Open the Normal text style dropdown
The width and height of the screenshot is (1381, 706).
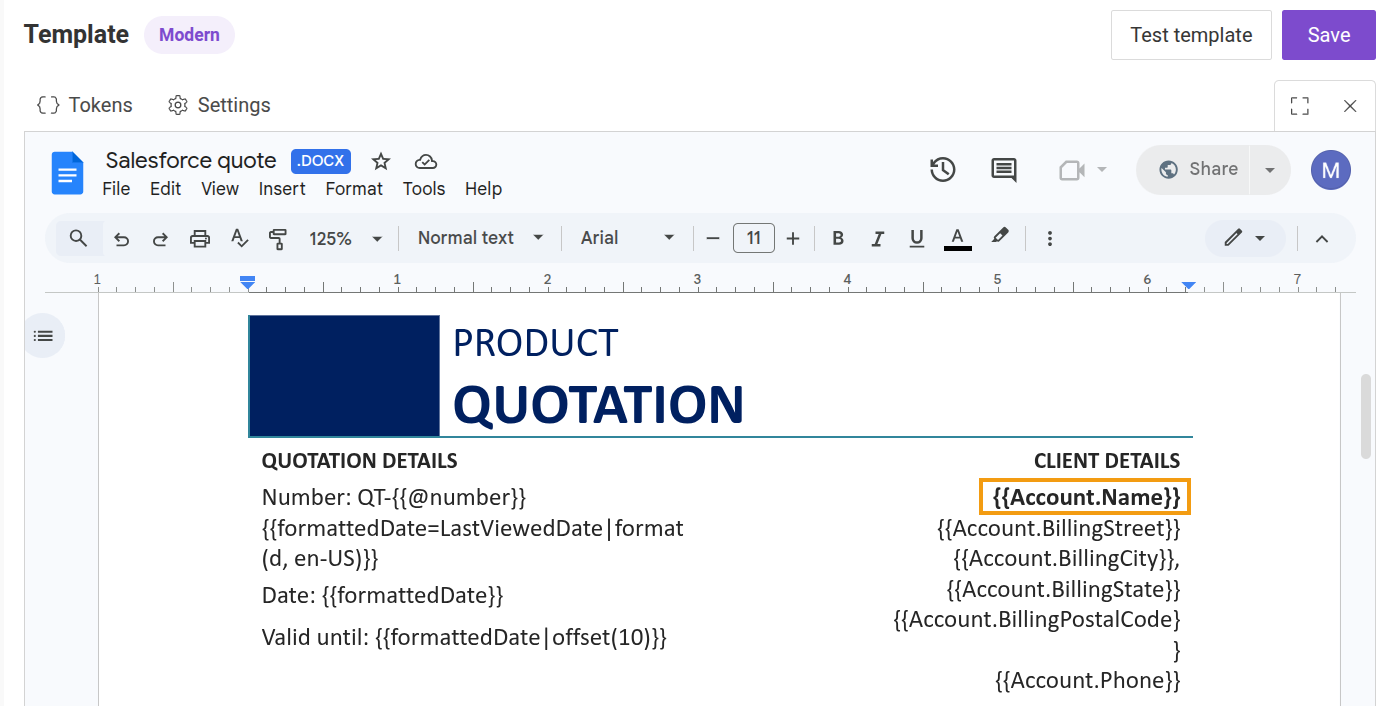click(x=480, y=238)
